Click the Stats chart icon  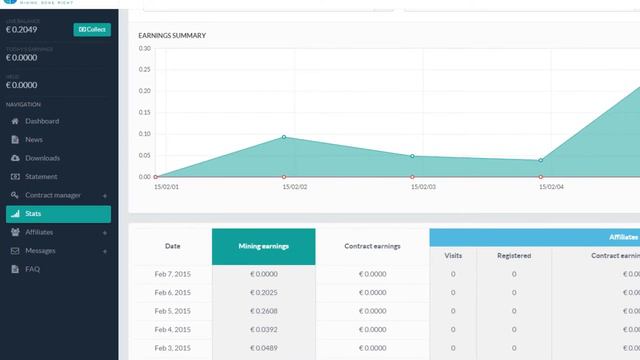tap(15, 213)
